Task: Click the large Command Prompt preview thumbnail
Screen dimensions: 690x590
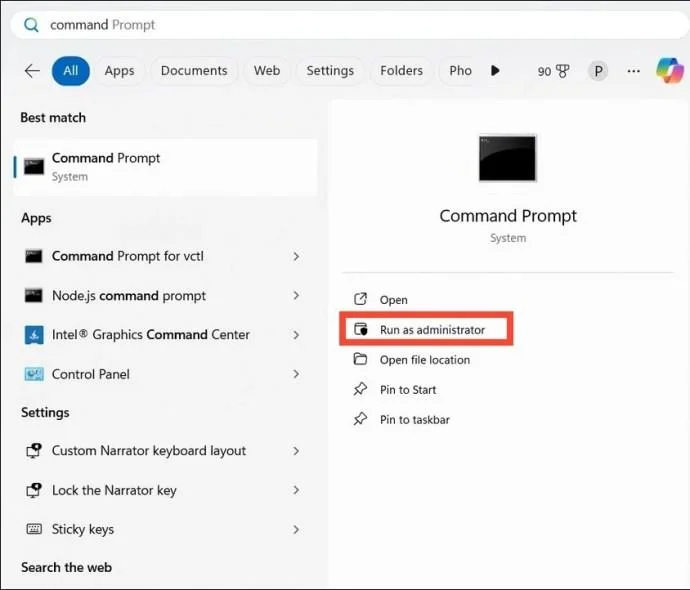Action: [x=507, y=158]
